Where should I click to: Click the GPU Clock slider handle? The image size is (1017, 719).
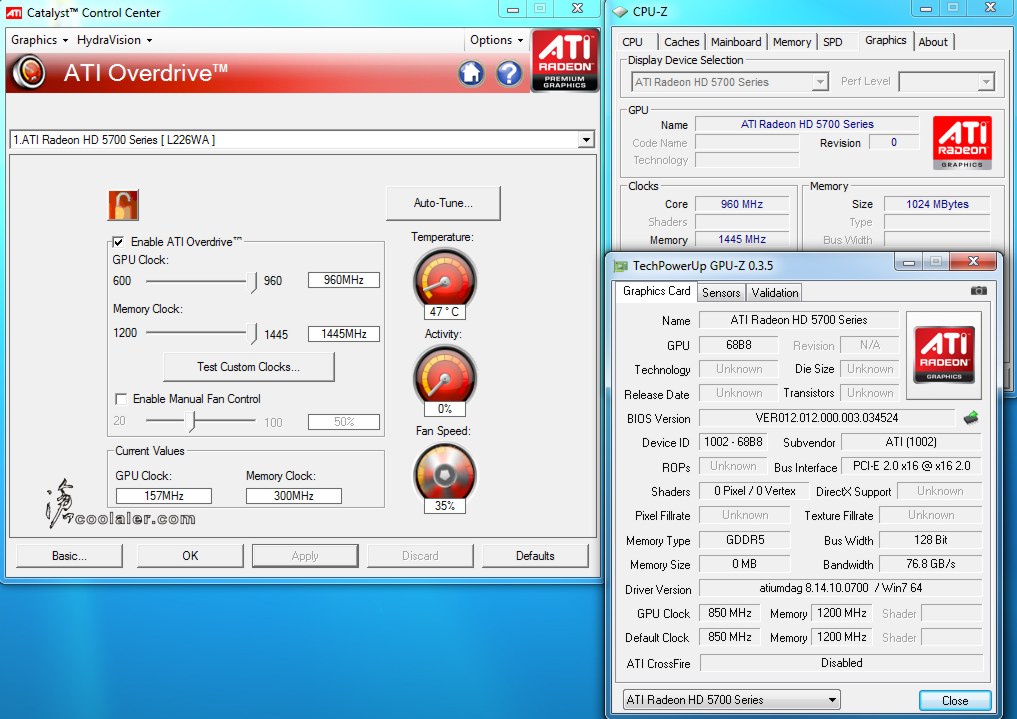pos(252,281)
